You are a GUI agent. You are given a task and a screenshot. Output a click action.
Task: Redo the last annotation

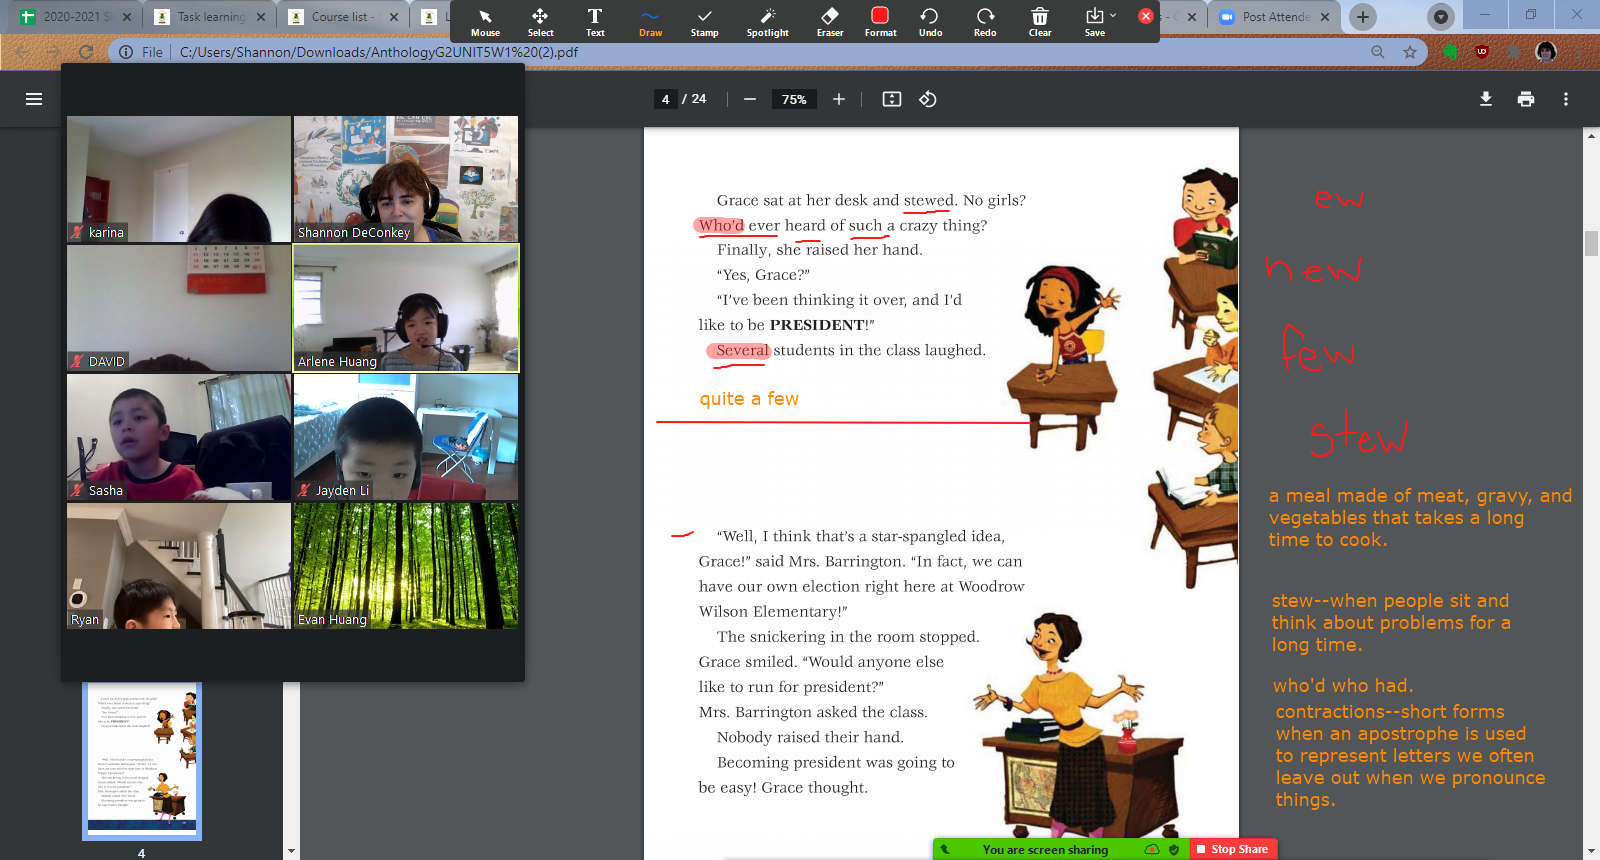pyautogui.click(x=985, y=22)
